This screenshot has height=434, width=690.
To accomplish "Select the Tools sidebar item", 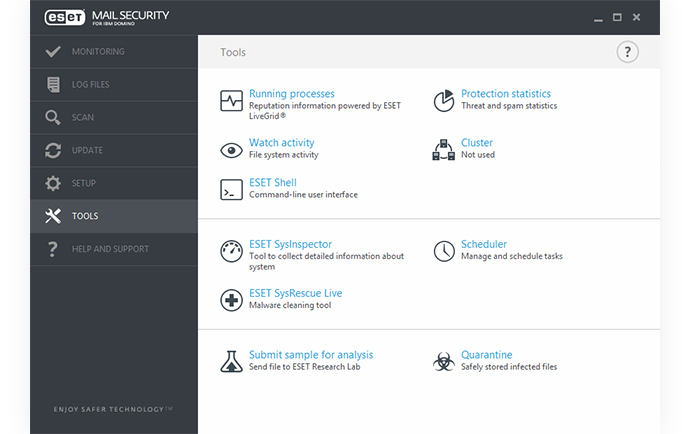I will [114, 216].
